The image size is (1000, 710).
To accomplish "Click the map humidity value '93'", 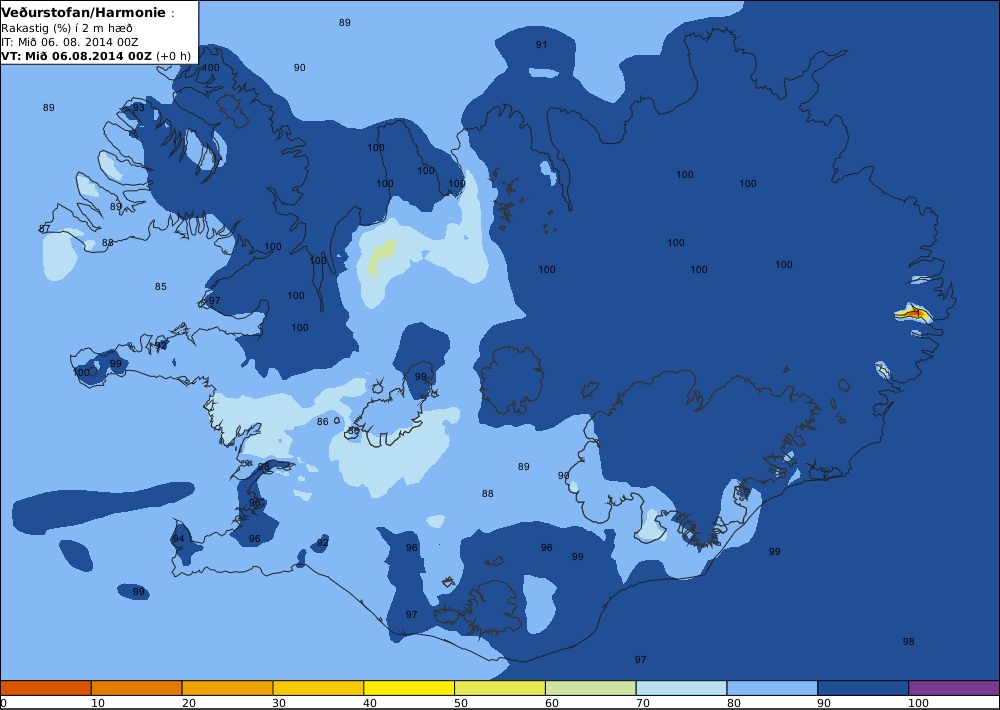I will click(x=139, y=107).
